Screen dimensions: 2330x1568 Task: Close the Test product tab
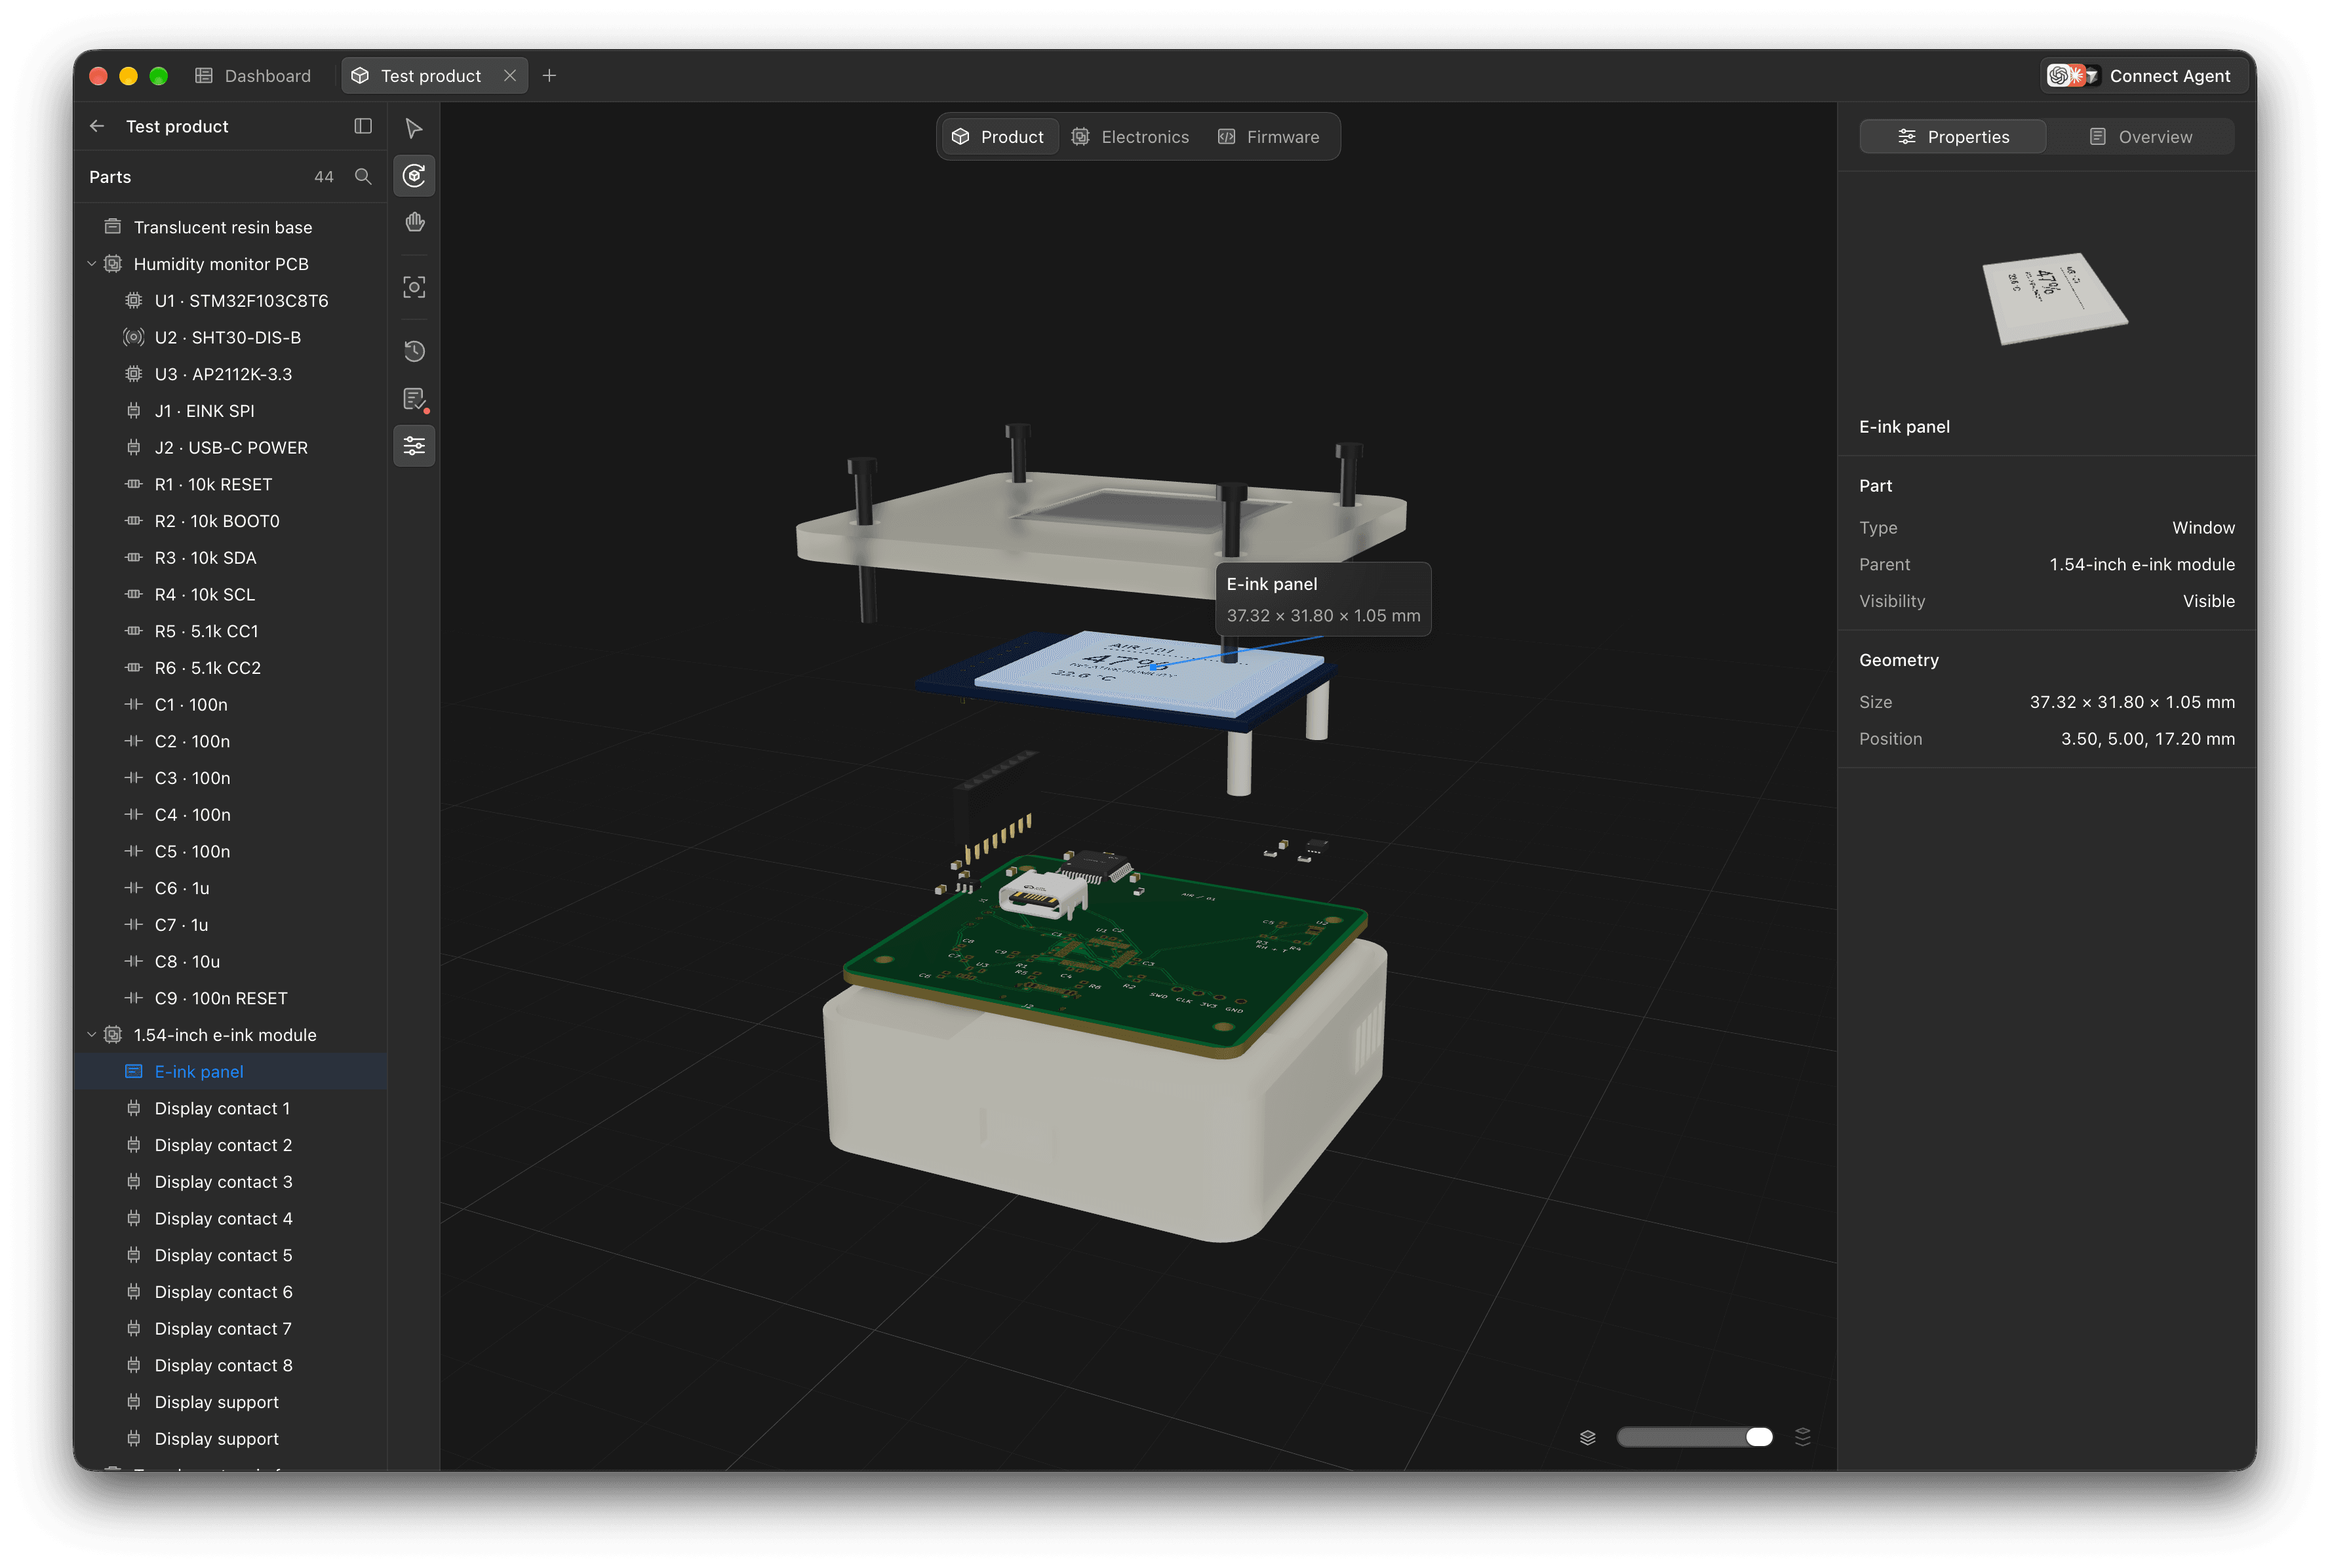(510, 76)
